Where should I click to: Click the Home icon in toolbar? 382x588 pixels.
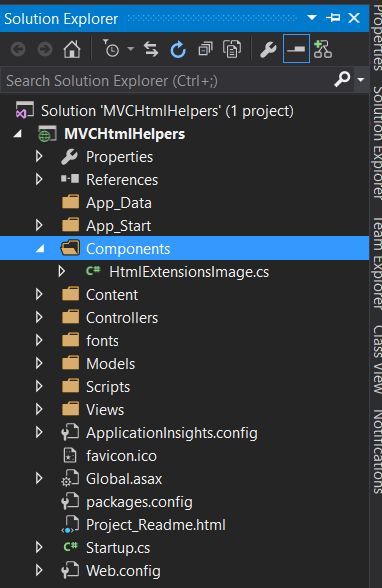[x=72, y=49]
